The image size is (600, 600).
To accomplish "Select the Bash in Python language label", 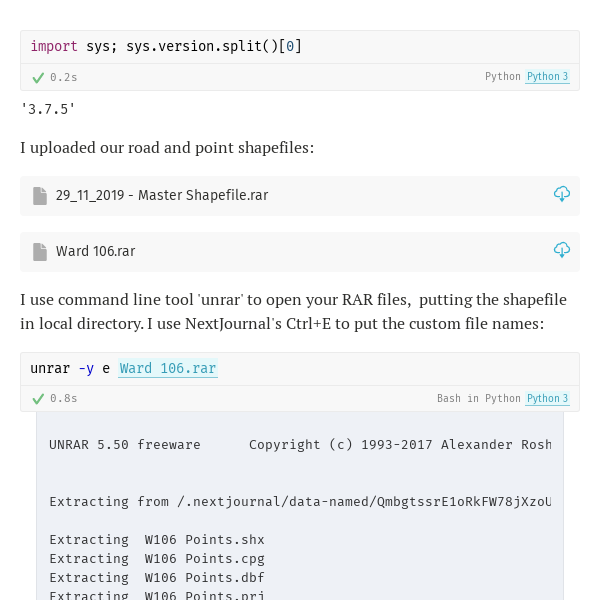I will (479, 398).
